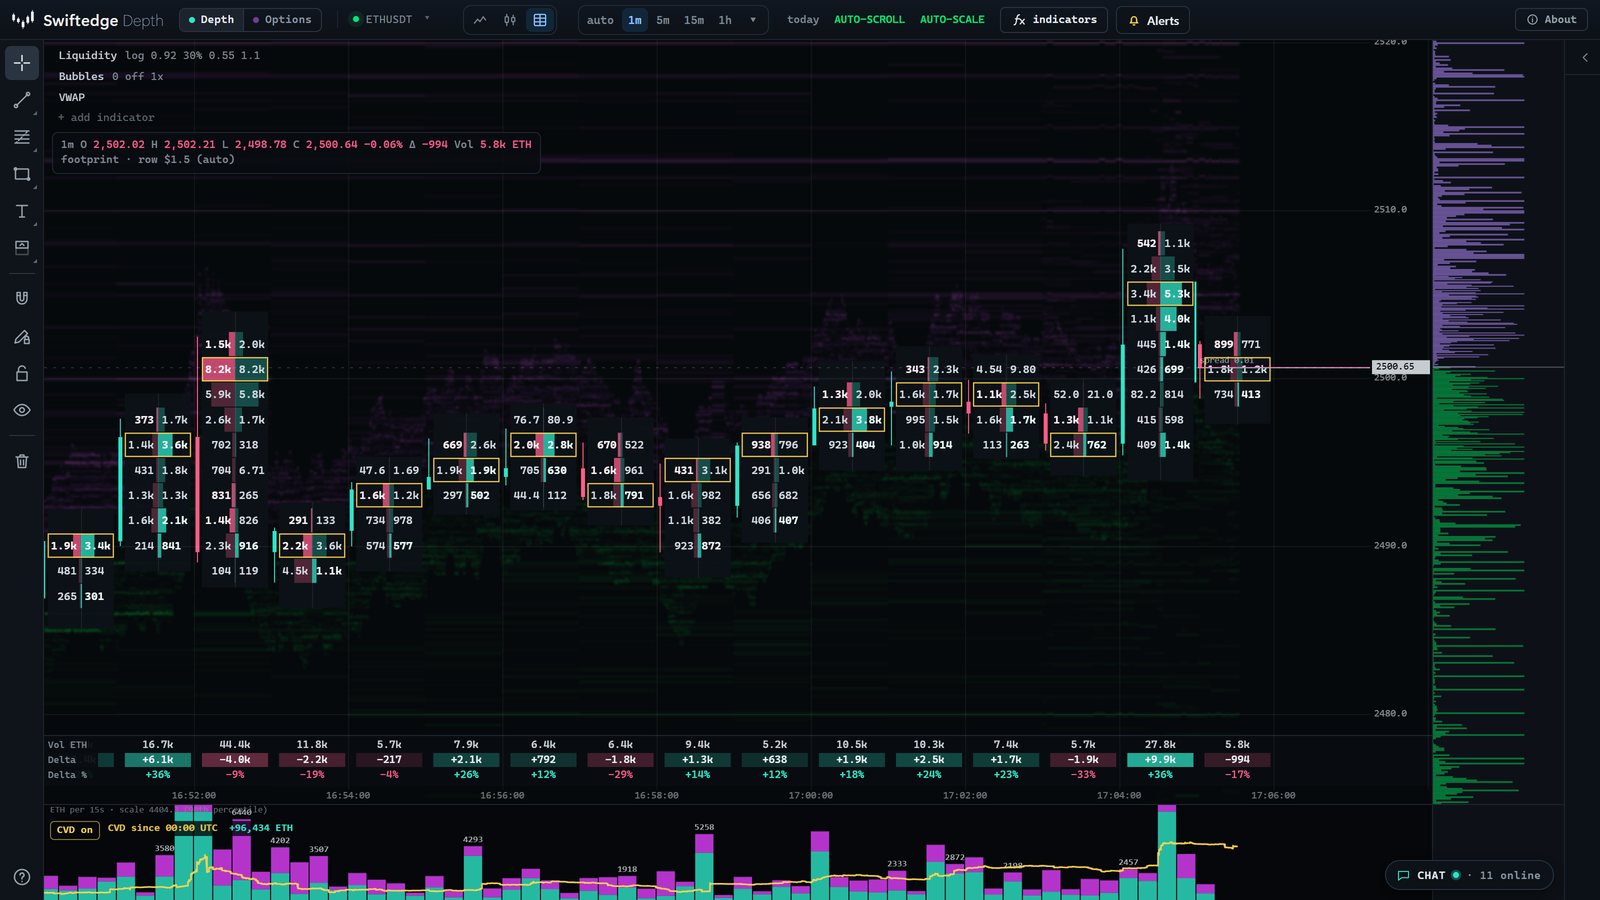Switch to line chart type

click(x=480, y=20)
